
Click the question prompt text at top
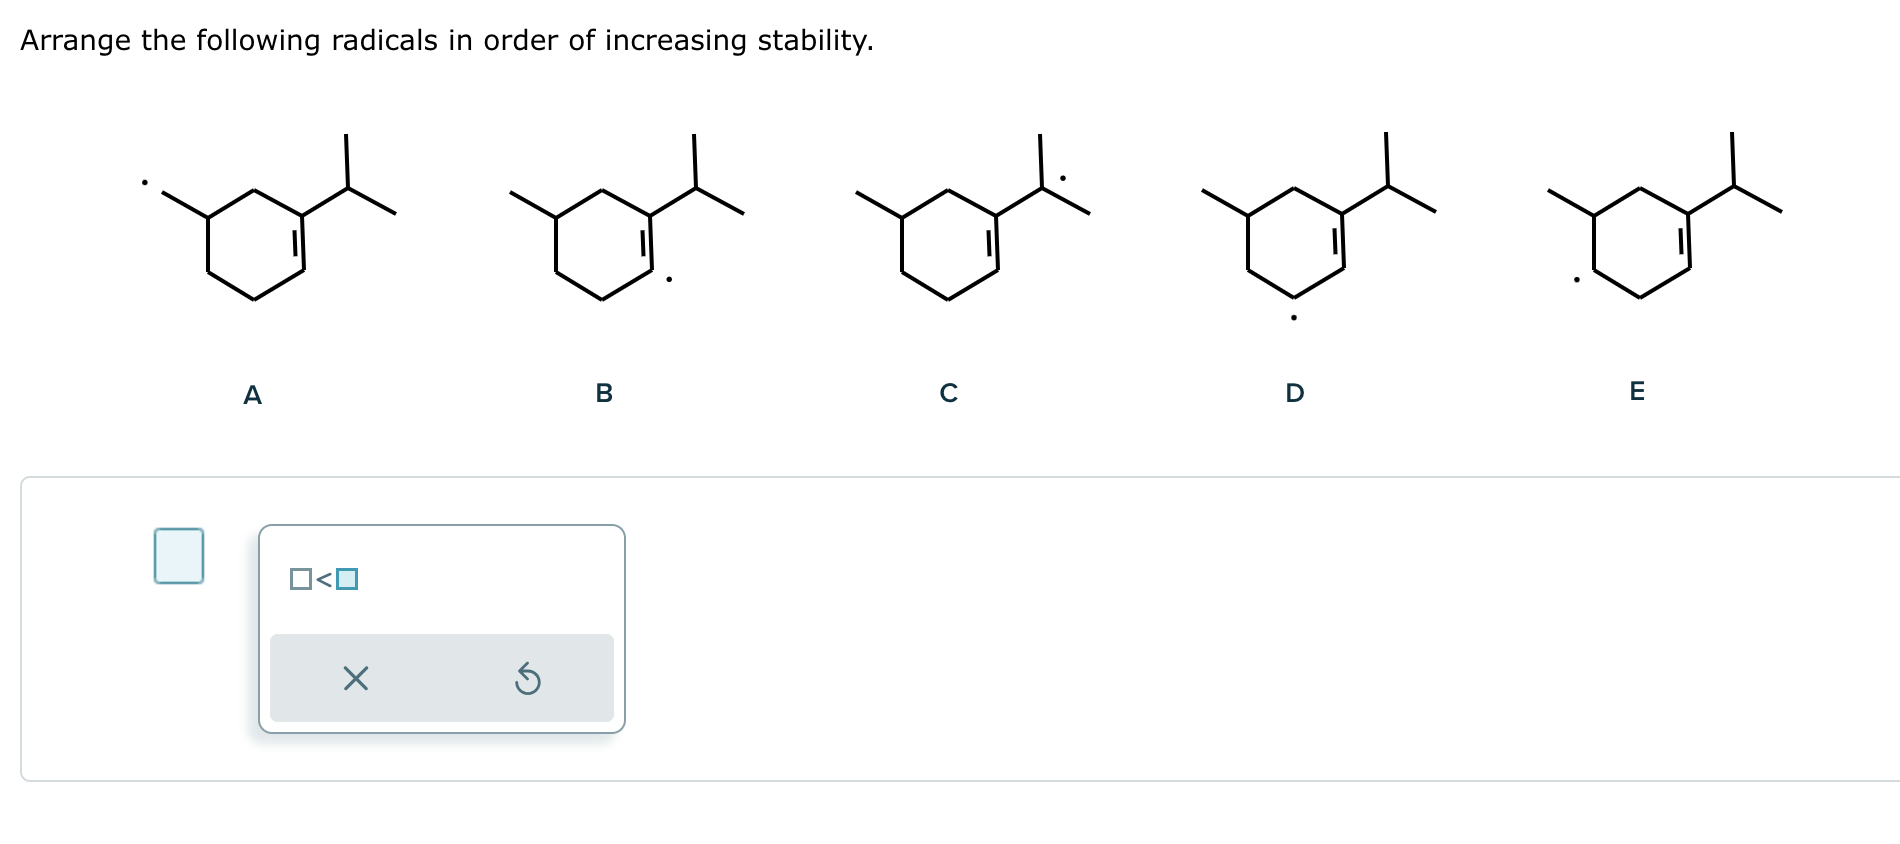click(447, 41)
